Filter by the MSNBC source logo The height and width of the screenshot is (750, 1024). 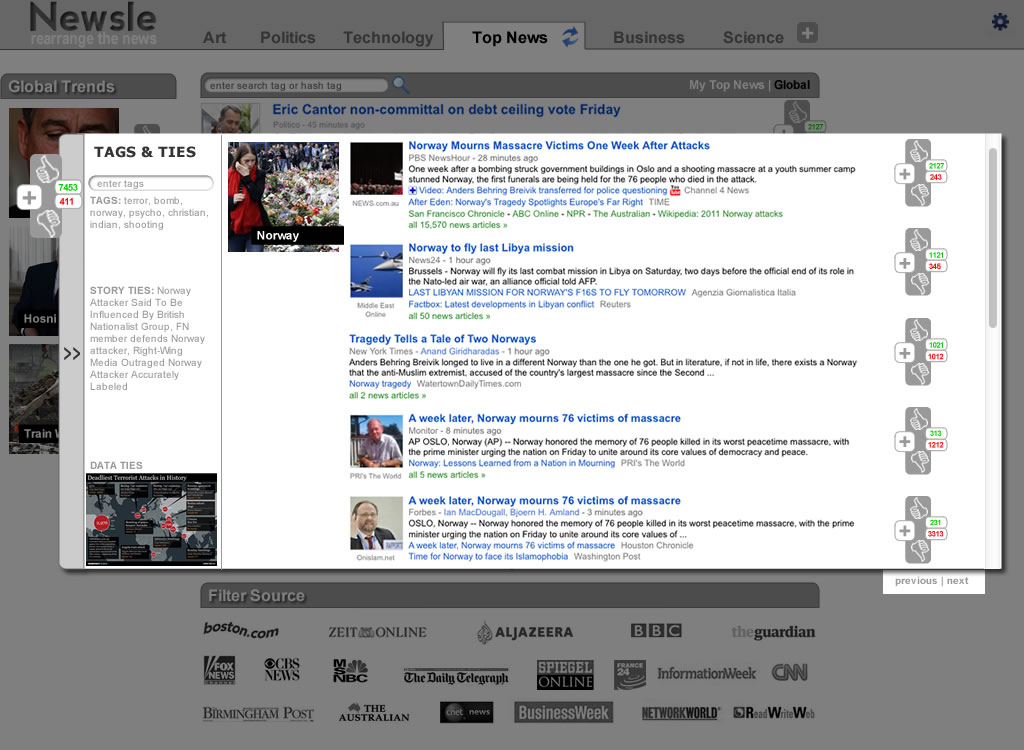pos(350,671)
